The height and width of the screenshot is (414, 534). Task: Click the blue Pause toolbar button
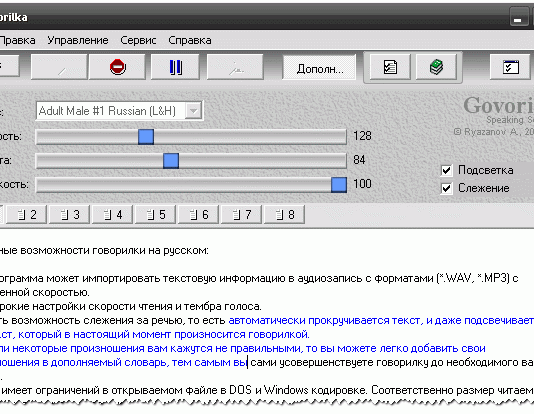click(175, 67)
